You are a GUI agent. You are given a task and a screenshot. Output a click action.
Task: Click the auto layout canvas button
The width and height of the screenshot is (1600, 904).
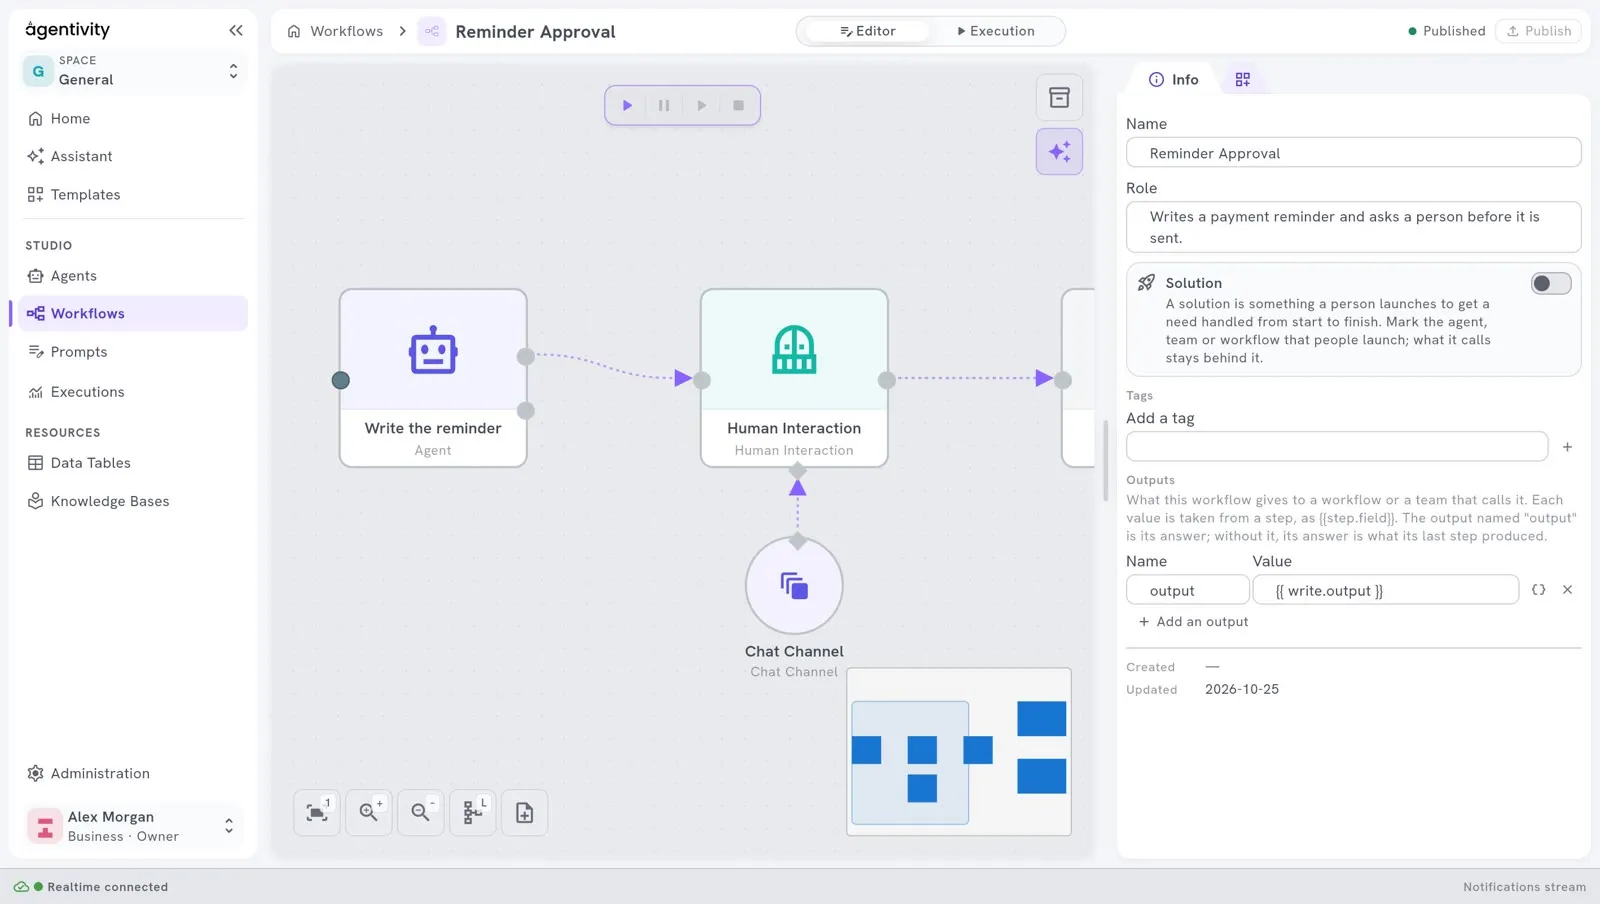473,813
